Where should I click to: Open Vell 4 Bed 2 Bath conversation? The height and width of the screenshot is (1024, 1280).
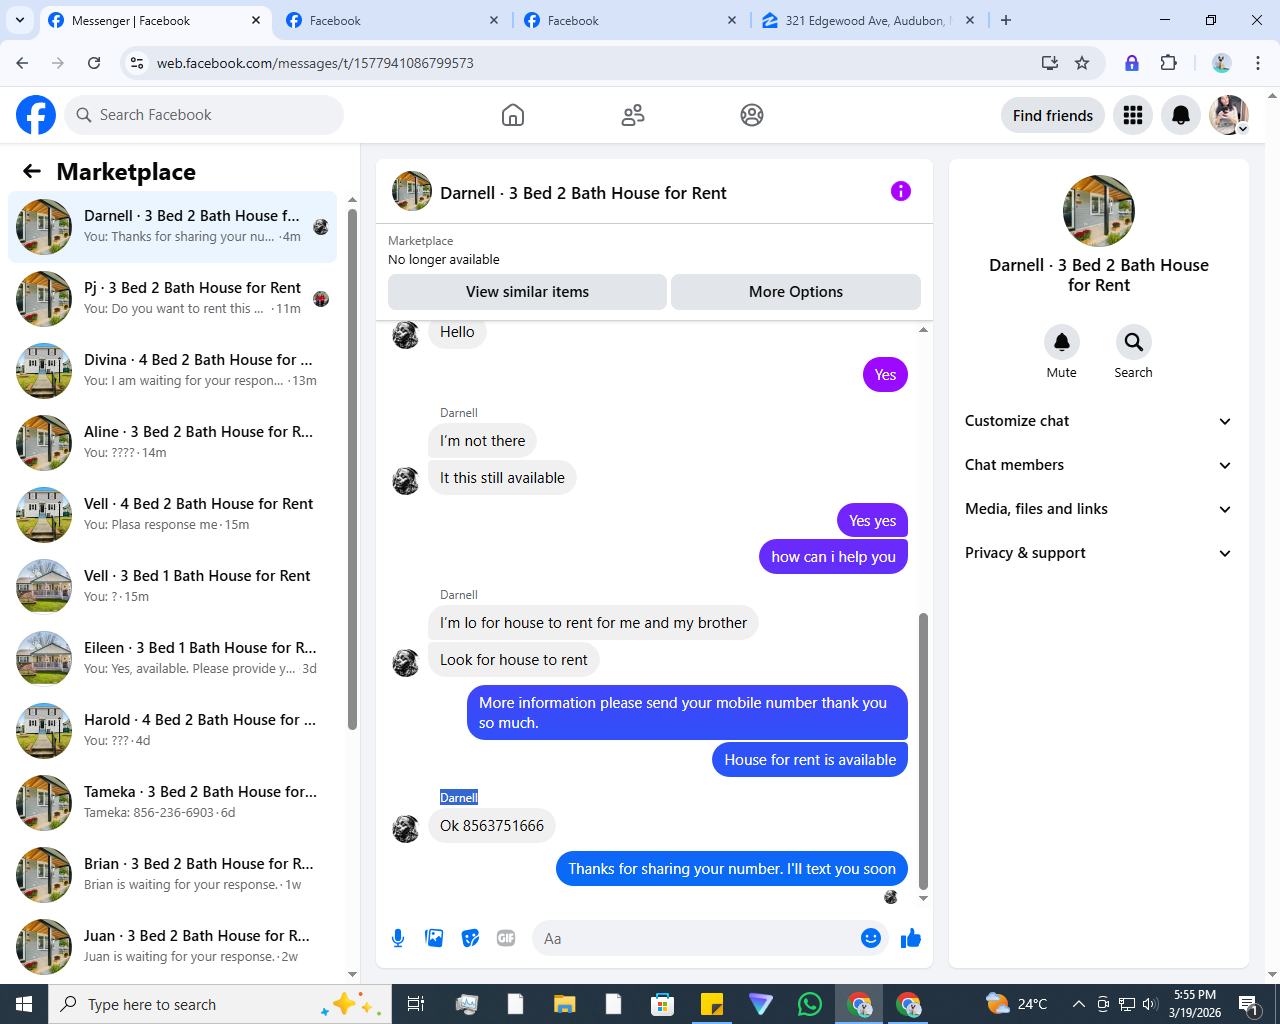click(x=172, y=514)
